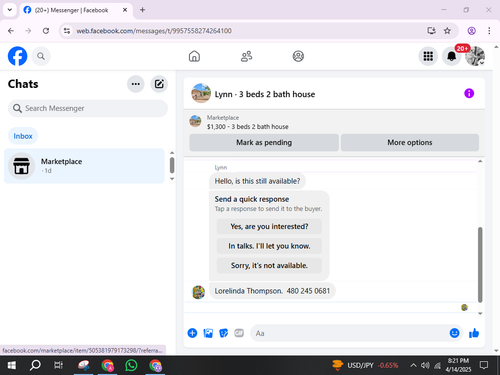Open the Groups icon in top navigation
The height and width of the screenshot is (375, 500).
(298, 56)
